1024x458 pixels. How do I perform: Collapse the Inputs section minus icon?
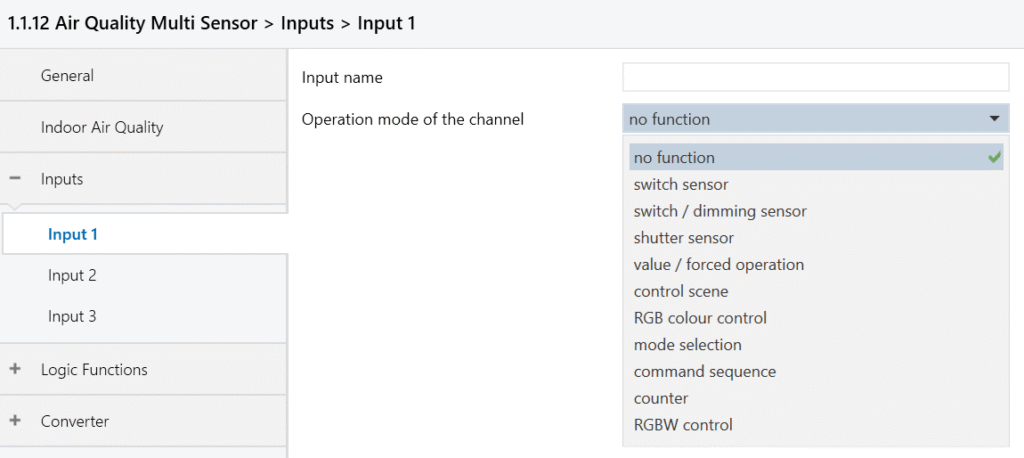15,179
